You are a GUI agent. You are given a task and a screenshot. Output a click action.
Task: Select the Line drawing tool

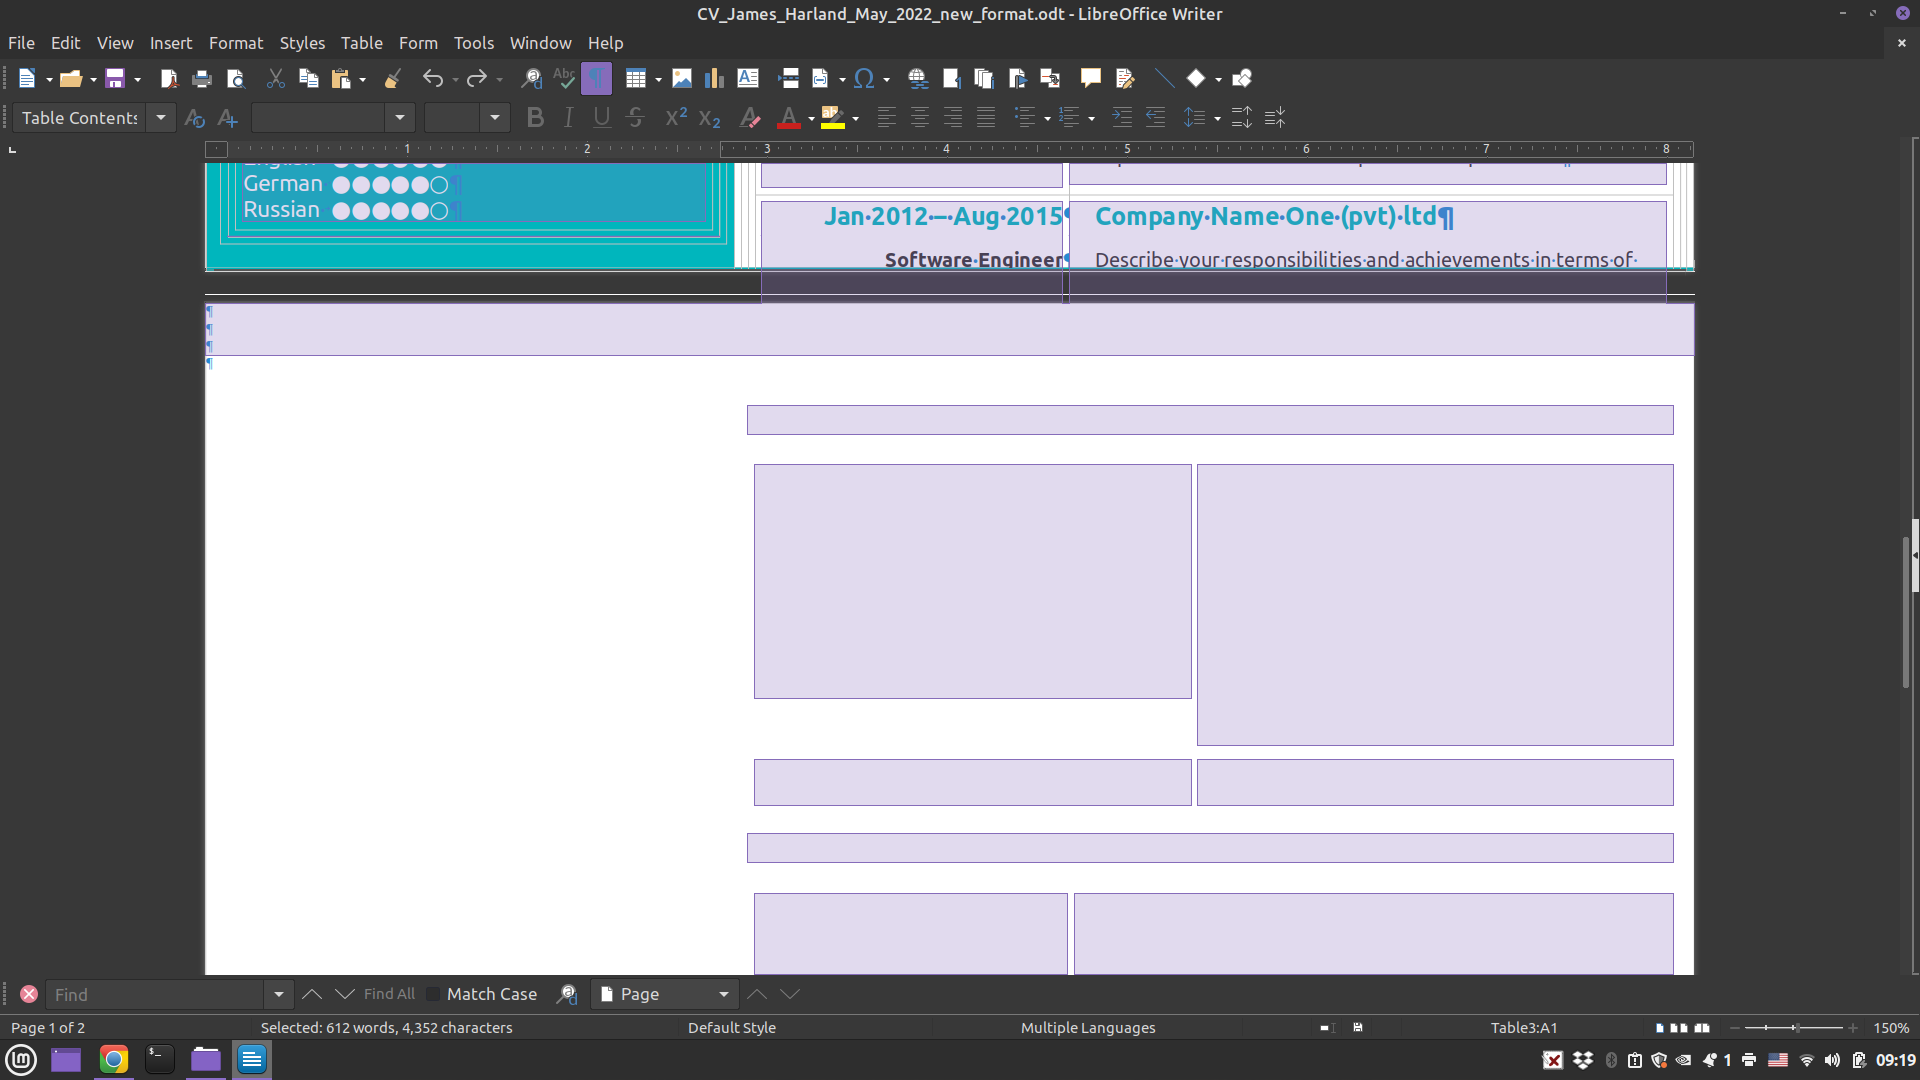click(1164, 78)
